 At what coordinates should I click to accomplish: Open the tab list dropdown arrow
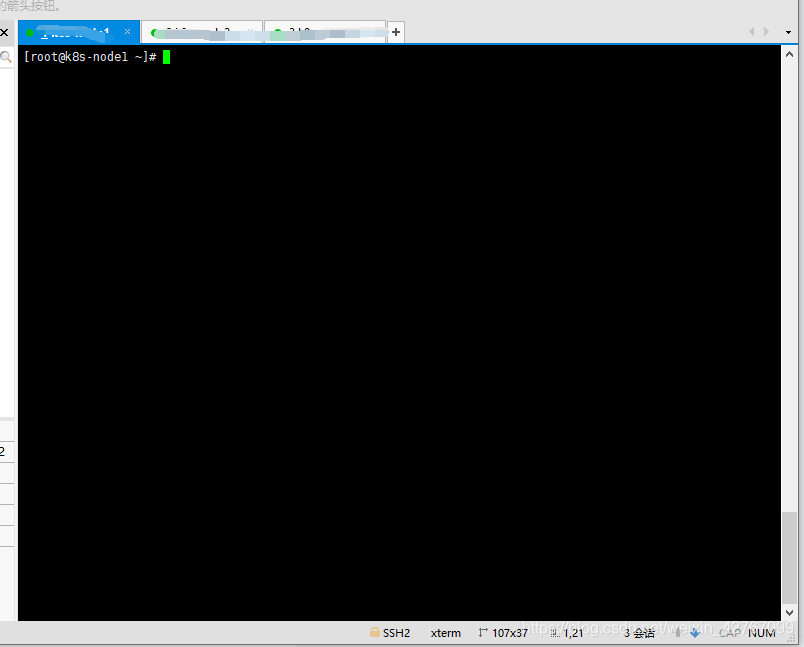click(788, 32)
